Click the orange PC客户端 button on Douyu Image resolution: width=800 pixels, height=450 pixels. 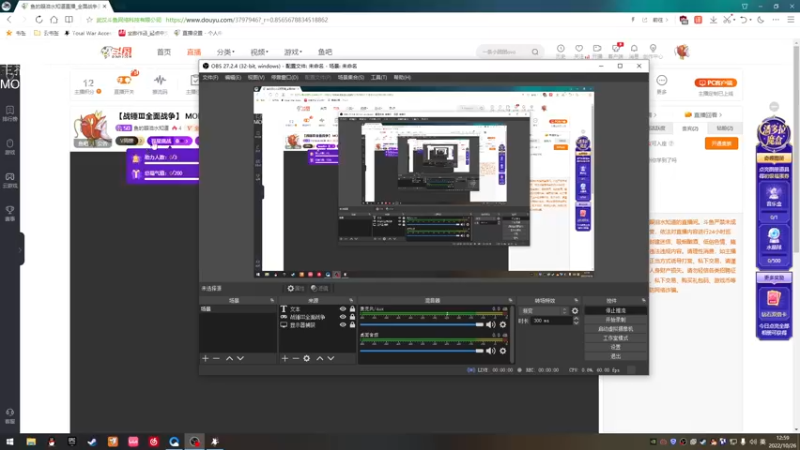[715, 83]
